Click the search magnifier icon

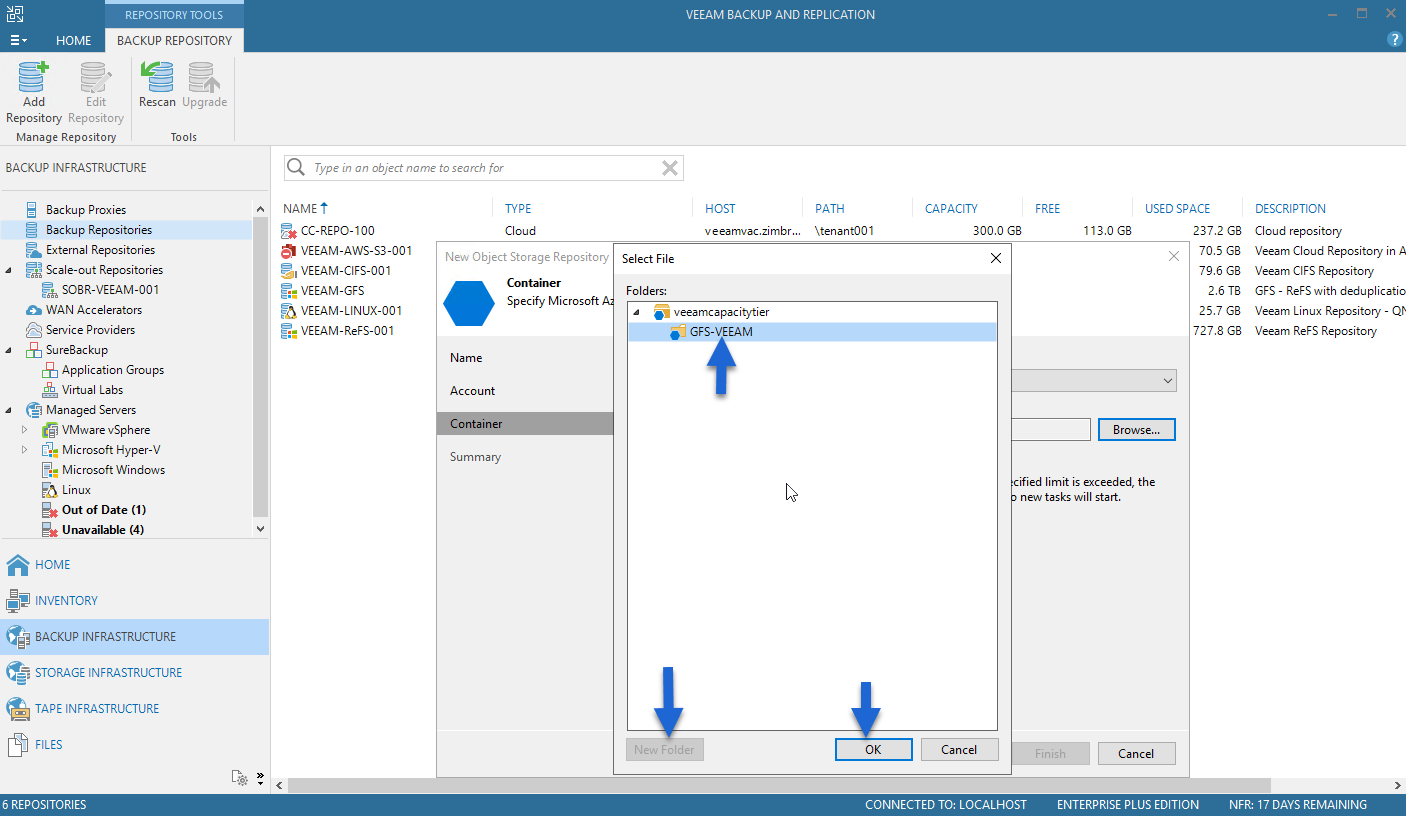pos(296,168)
